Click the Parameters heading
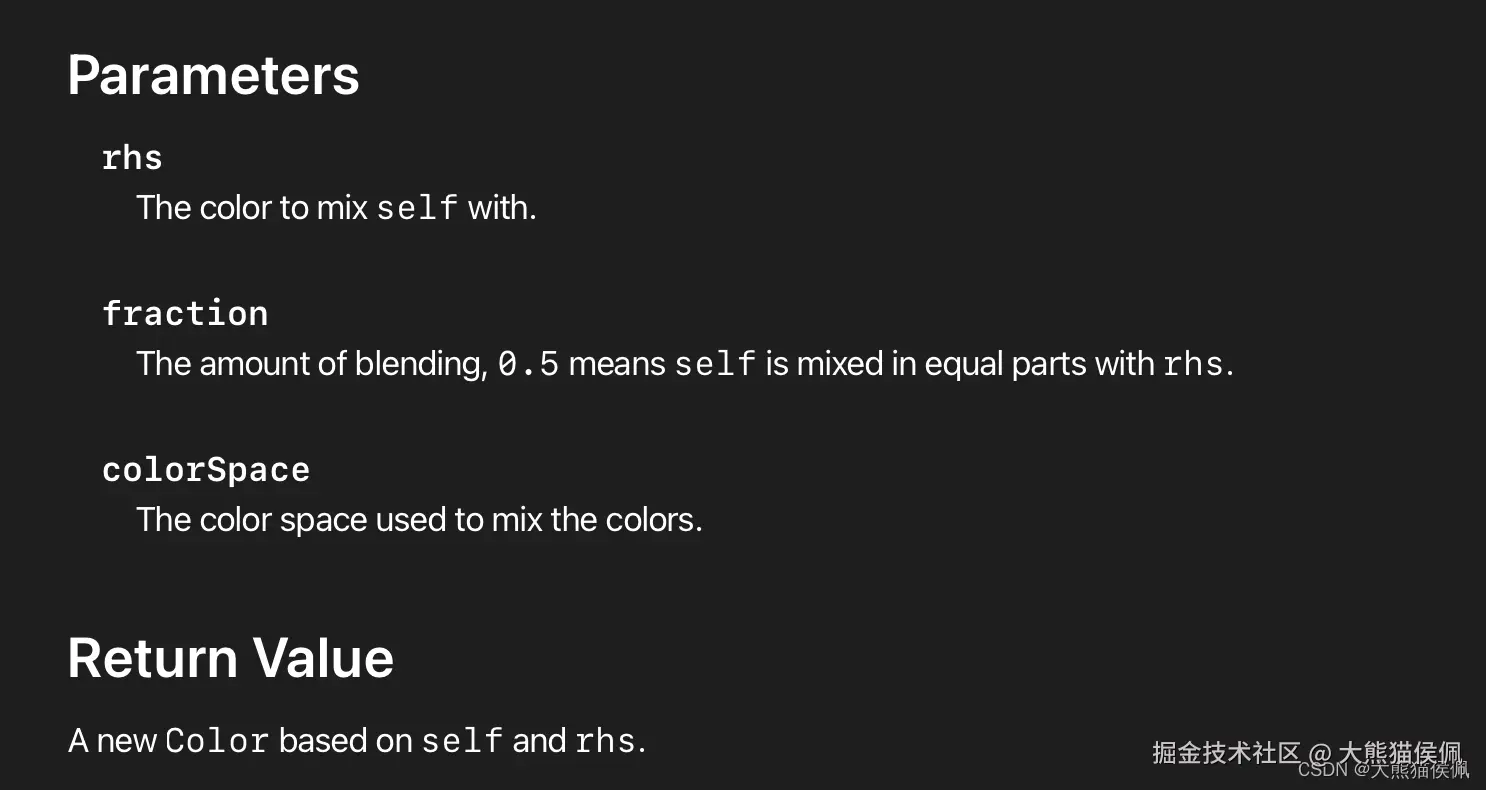 pos(213,75)
